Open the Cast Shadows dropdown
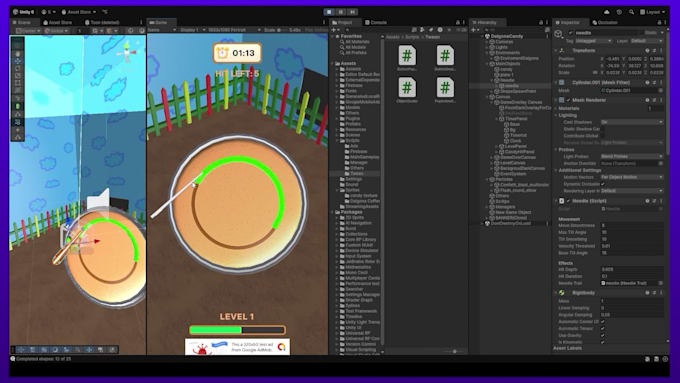 [632, 122]
